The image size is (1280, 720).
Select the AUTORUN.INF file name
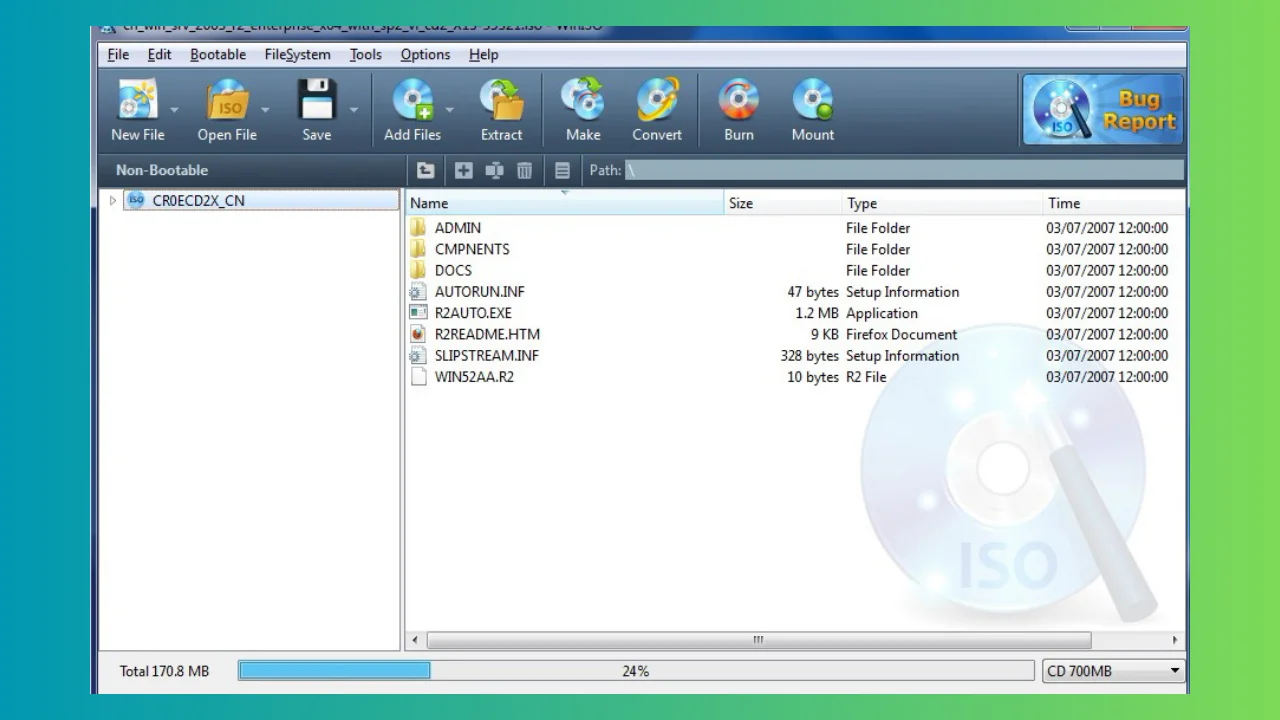tap(480, 292)
